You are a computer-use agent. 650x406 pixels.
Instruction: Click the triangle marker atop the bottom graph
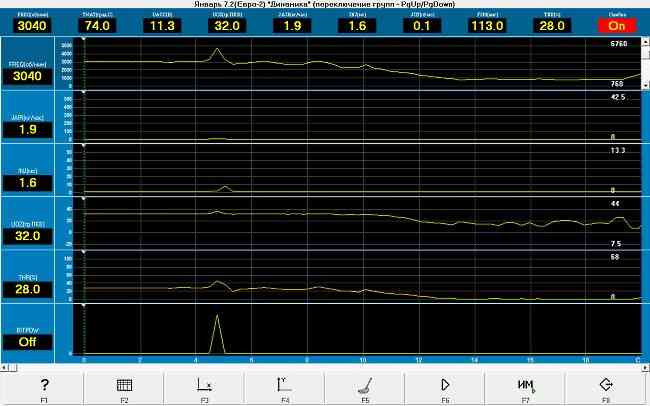[84, 305]
